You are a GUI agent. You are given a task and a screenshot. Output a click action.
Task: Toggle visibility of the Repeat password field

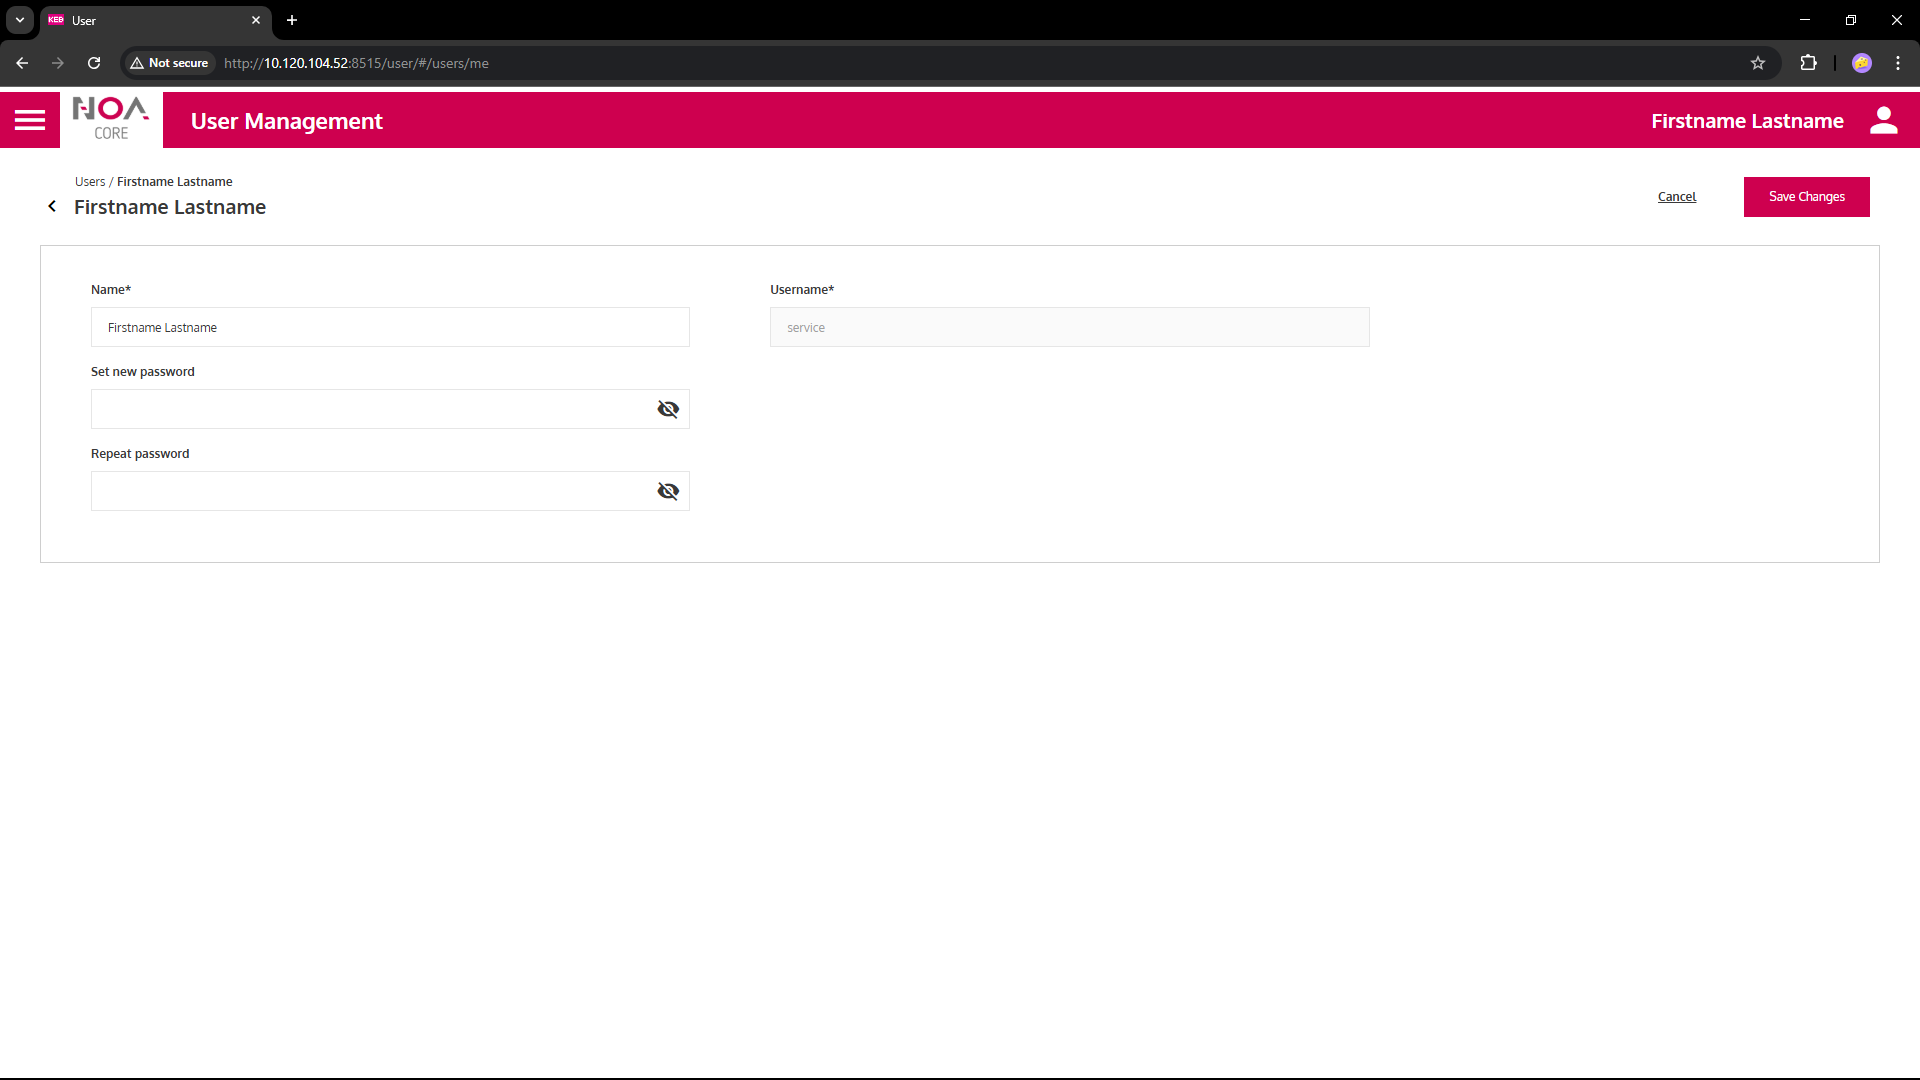(668, 491)
